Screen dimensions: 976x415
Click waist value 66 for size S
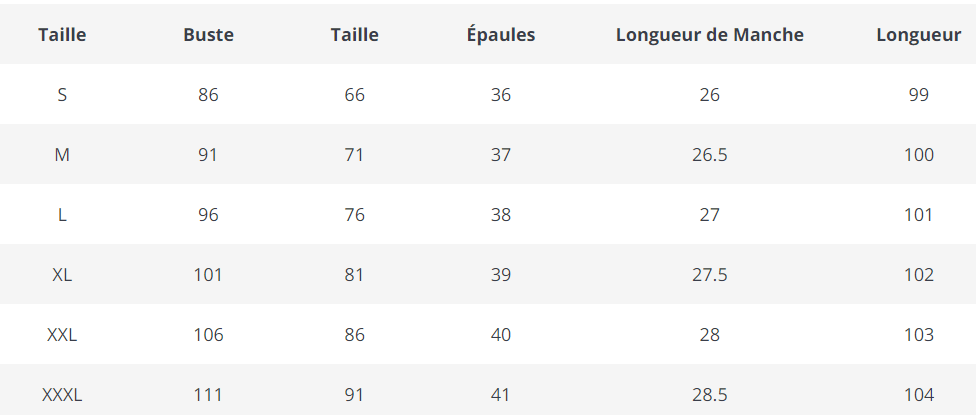tap(354, 95)
